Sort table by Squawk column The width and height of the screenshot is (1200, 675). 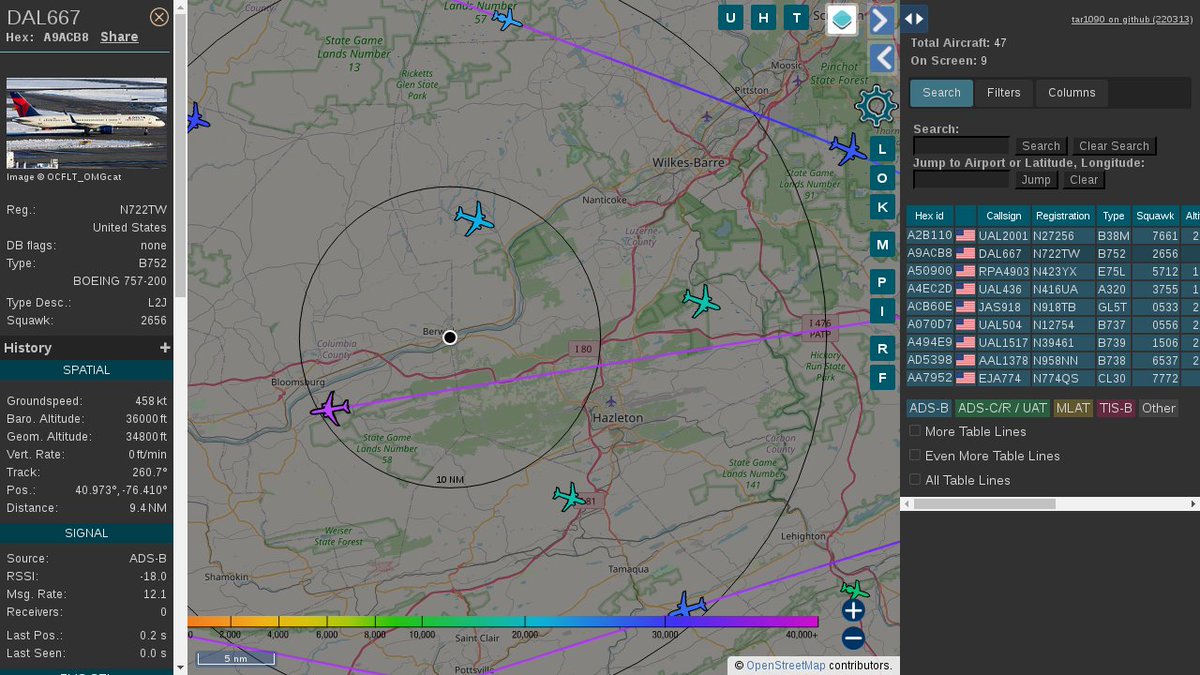[1155, 216]
